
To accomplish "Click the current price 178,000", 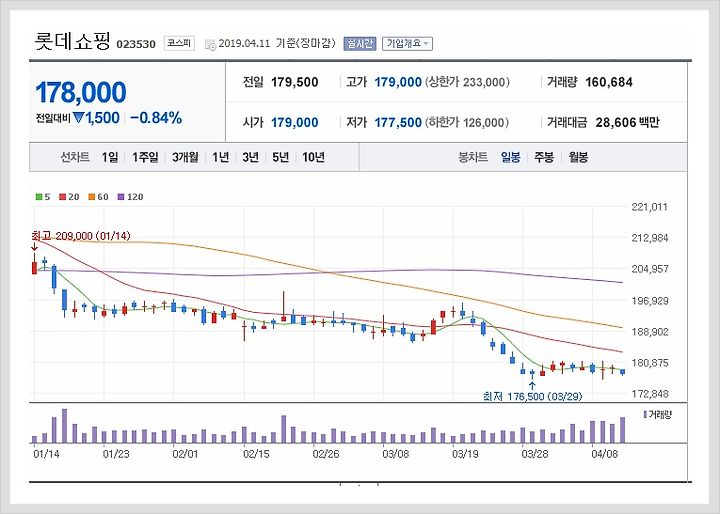I will click(81, 92).
